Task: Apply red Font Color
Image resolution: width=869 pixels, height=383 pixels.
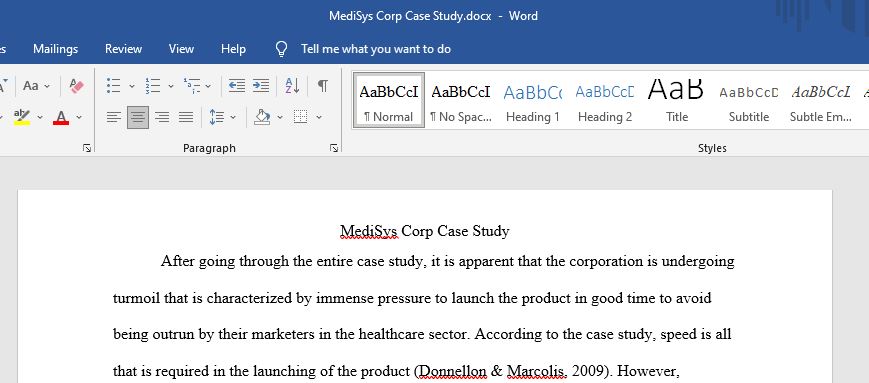Action: (x=61, y=117)
